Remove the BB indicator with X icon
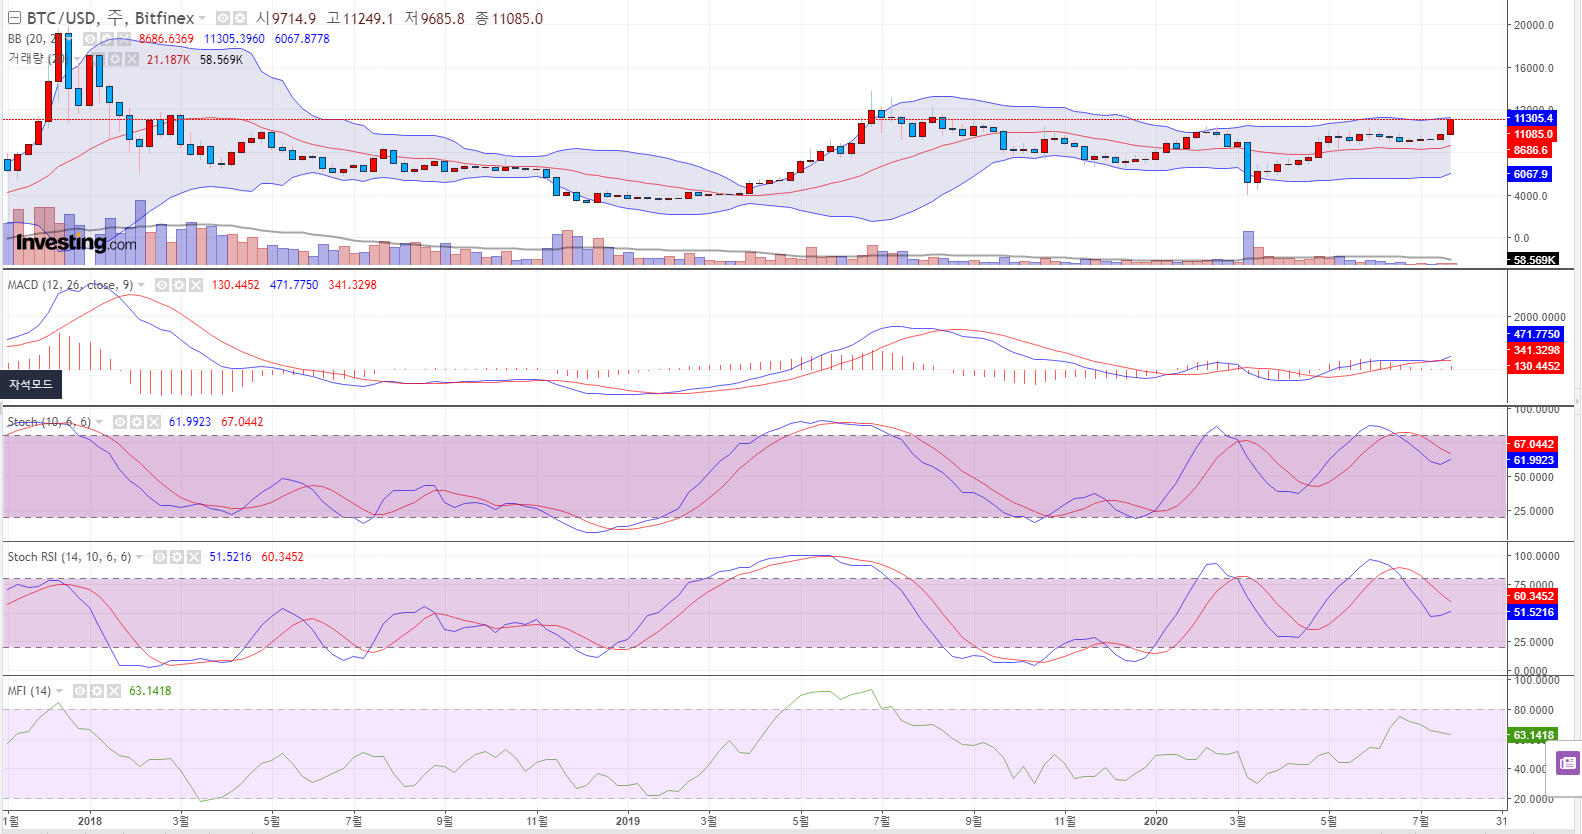Screen dimensions: 1582x834 click(x=124, y=39)
